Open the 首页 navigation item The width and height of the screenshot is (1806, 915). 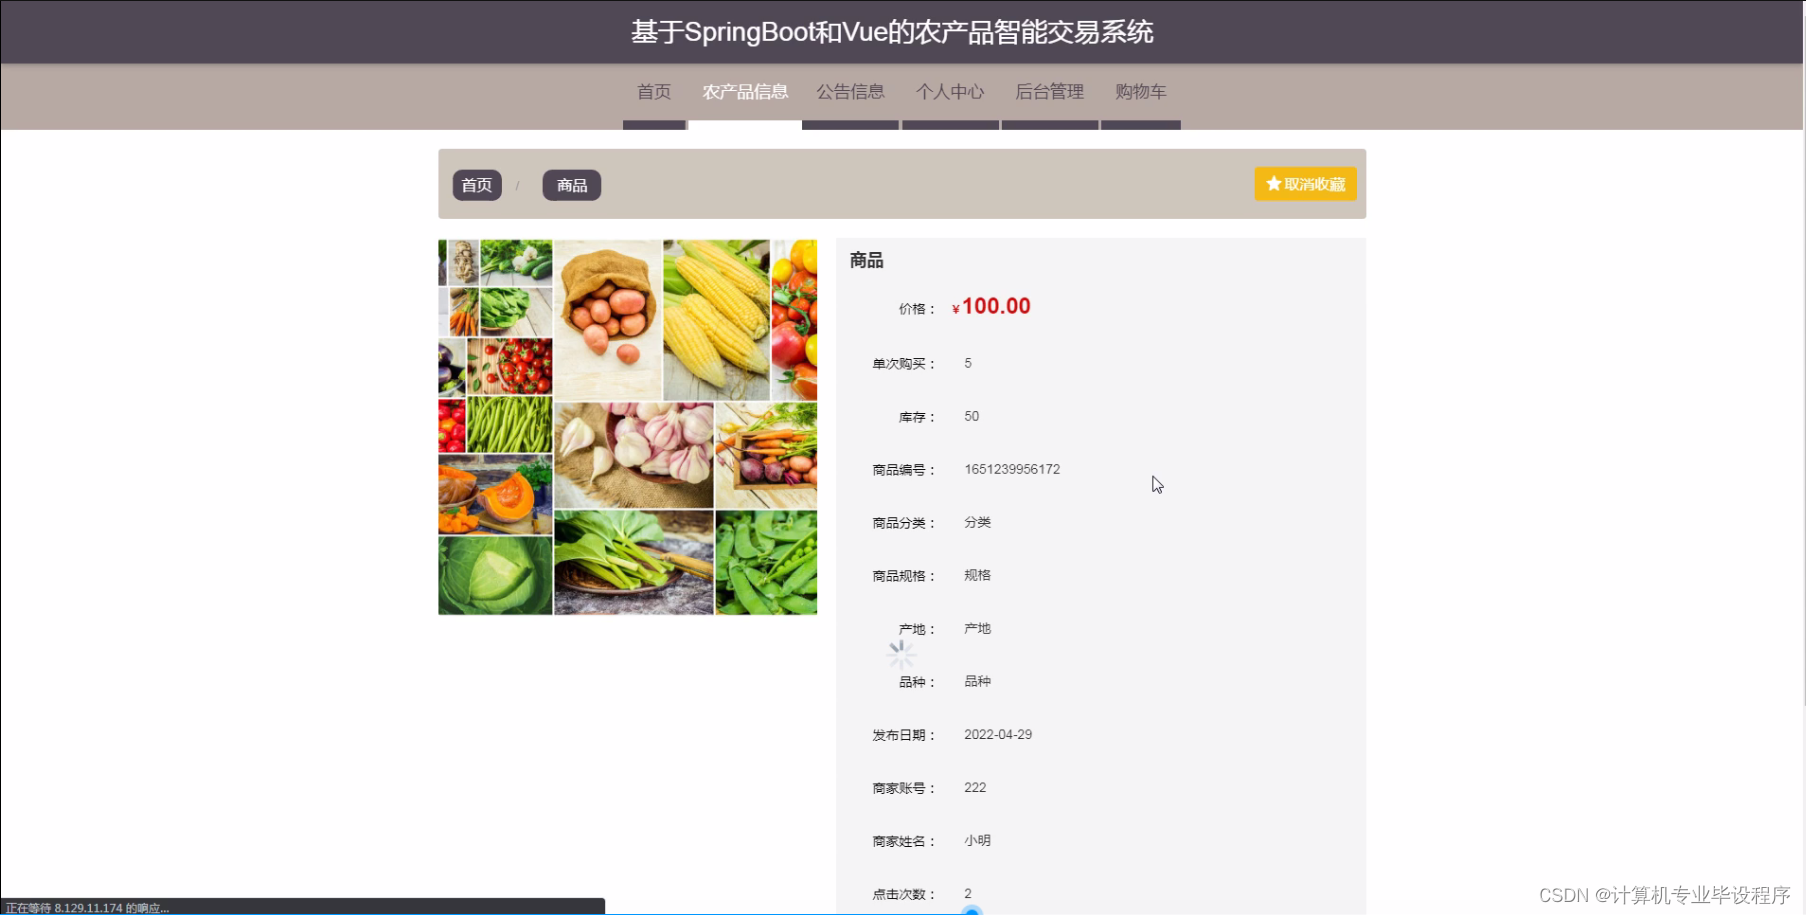tap(654, 92)
